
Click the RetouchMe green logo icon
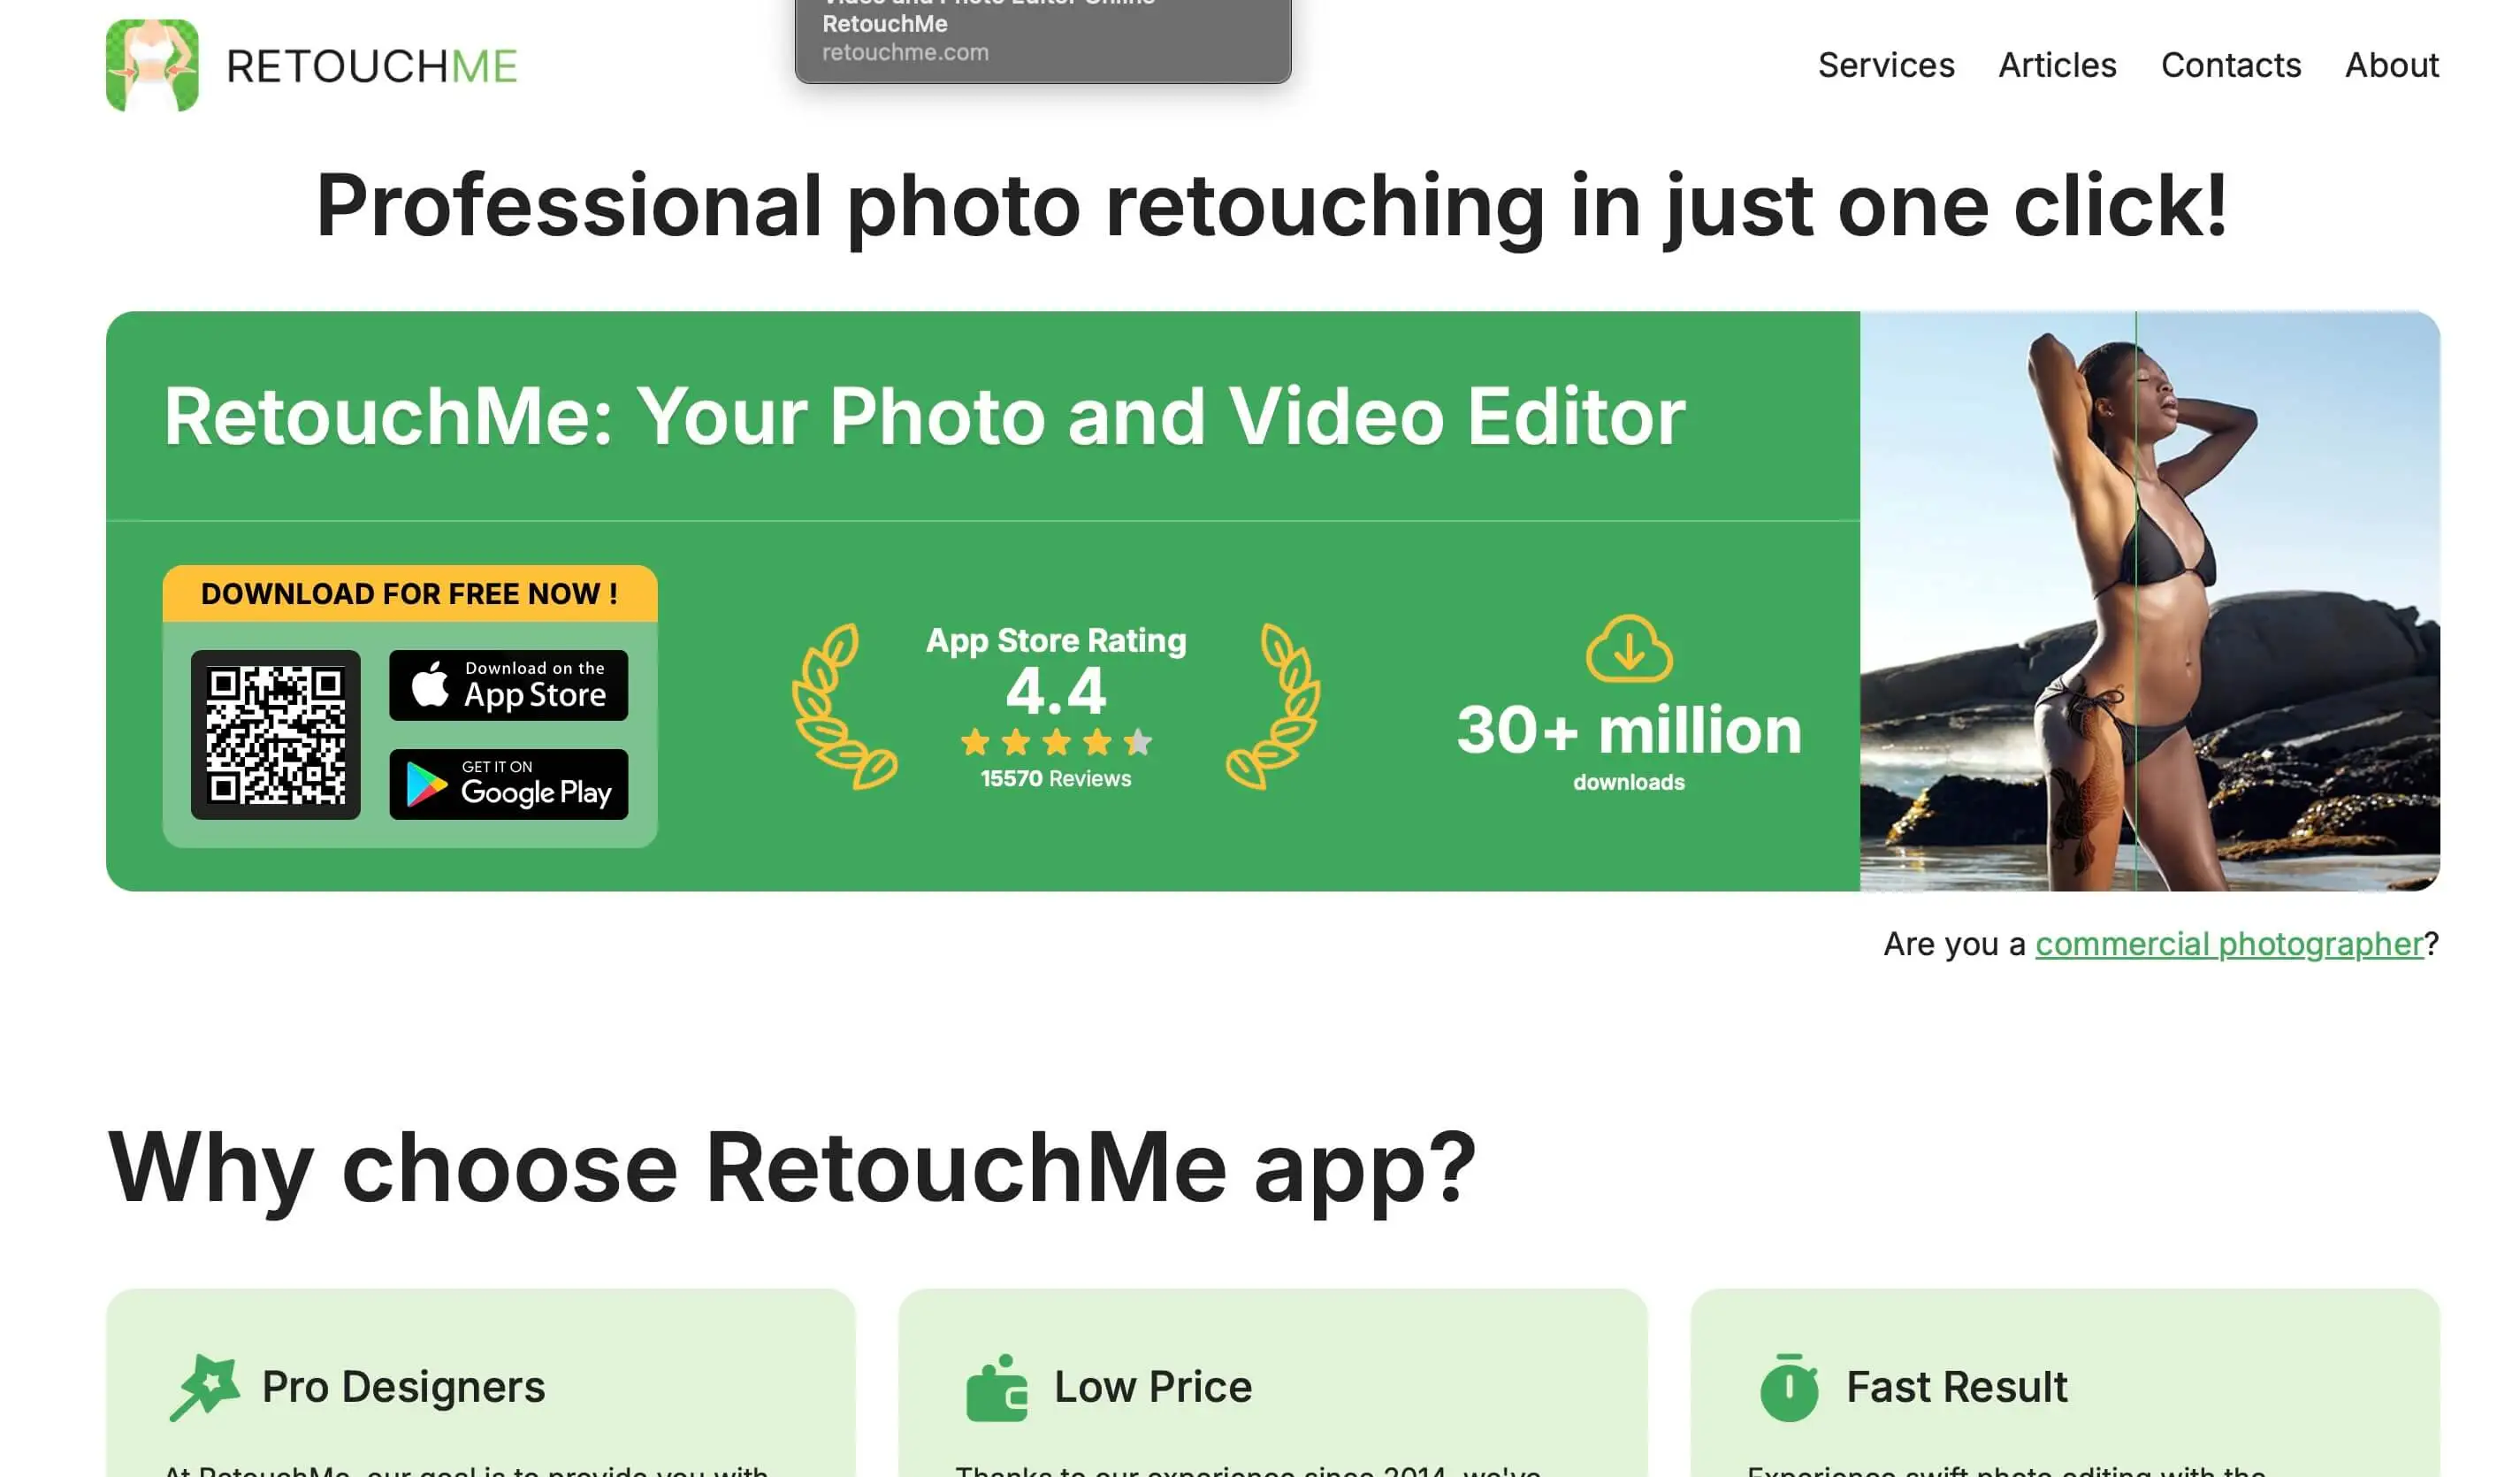pos(152,65)
